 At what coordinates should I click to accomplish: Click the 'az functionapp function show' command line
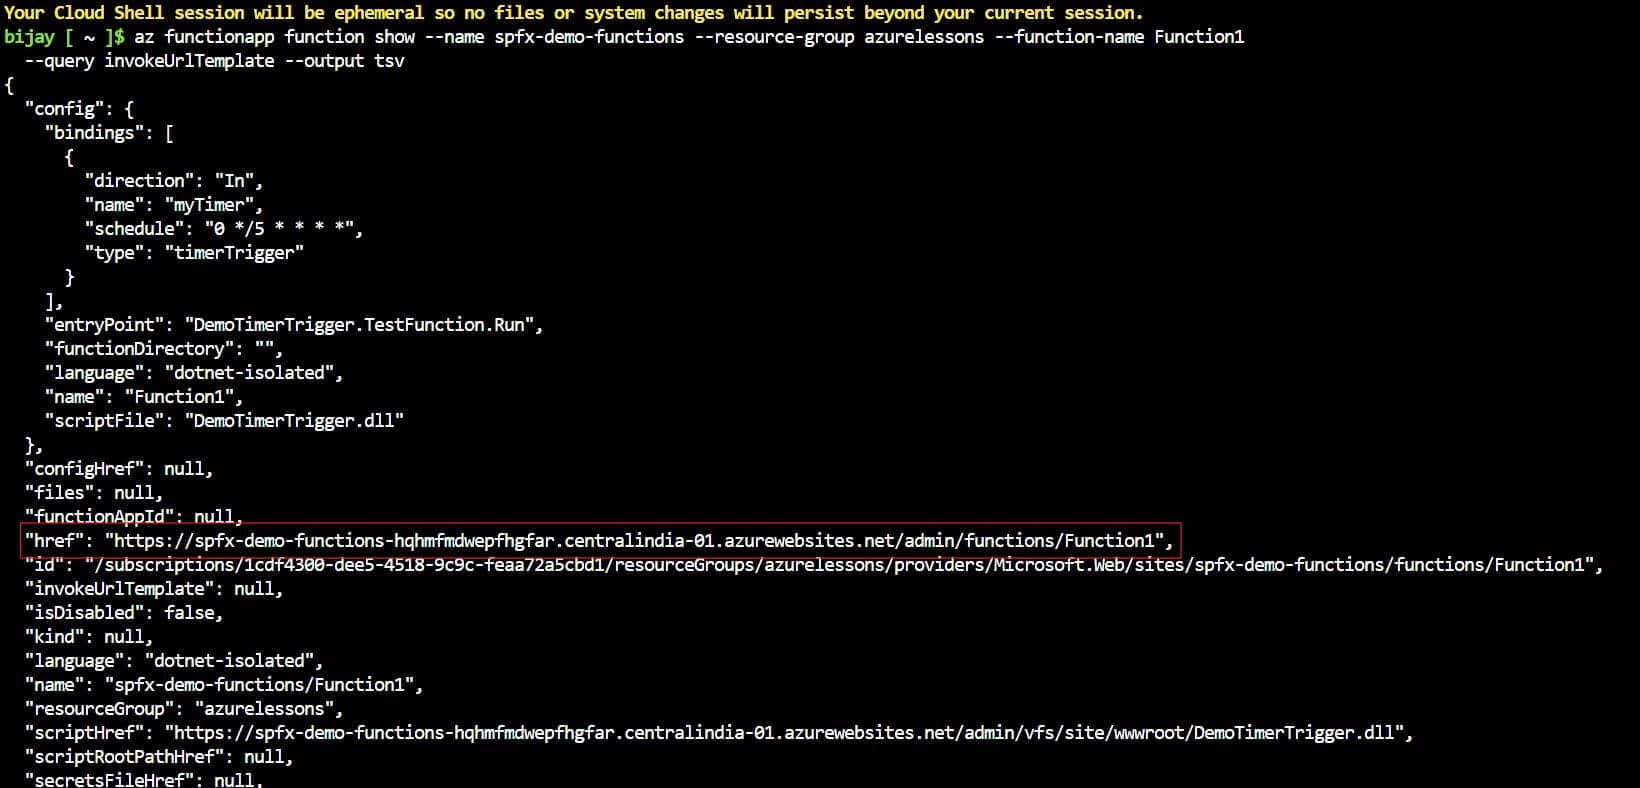(x=624, y=37)
